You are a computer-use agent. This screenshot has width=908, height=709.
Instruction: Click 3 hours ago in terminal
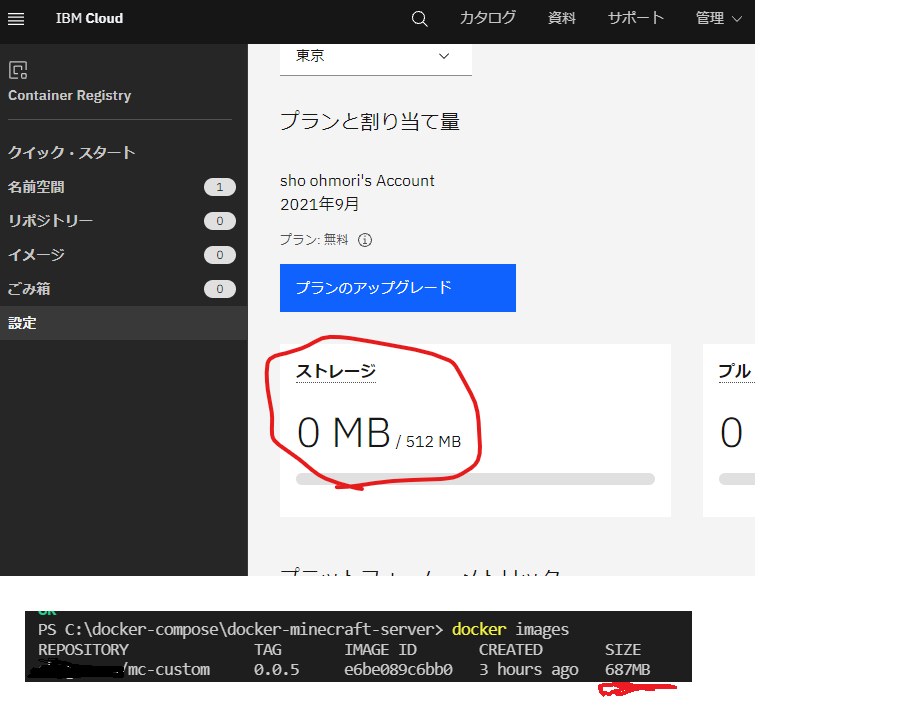[x=529, y=670]
